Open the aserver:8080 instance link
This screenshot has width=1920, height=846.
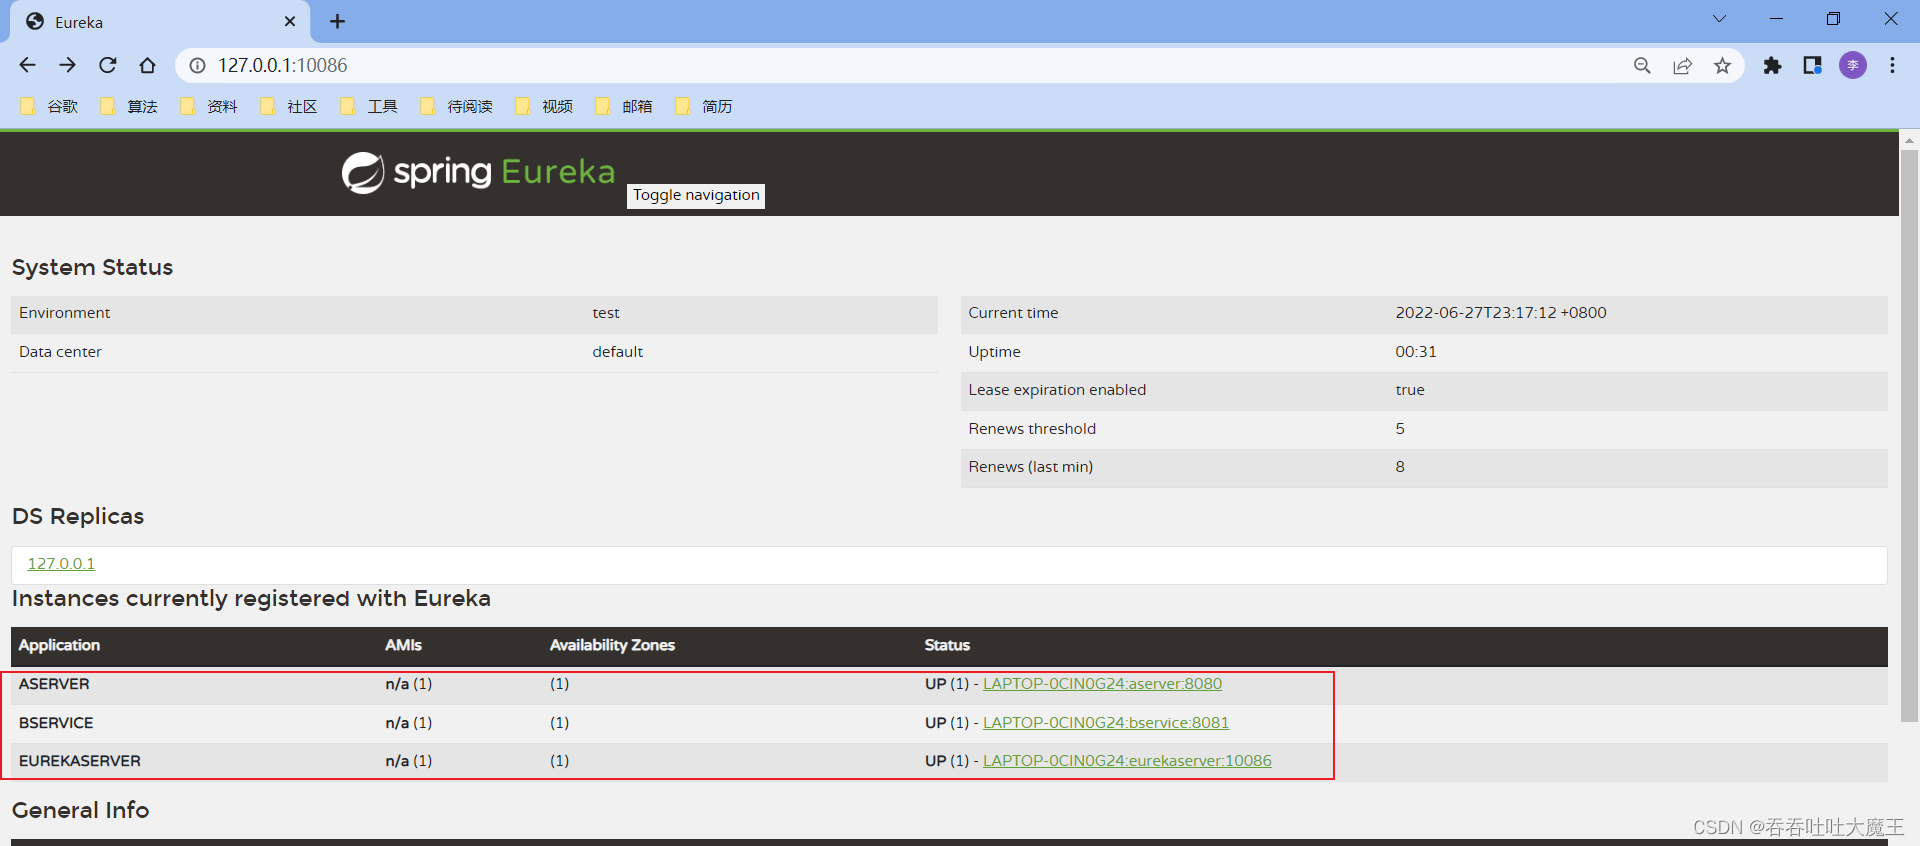(1102, 684)
